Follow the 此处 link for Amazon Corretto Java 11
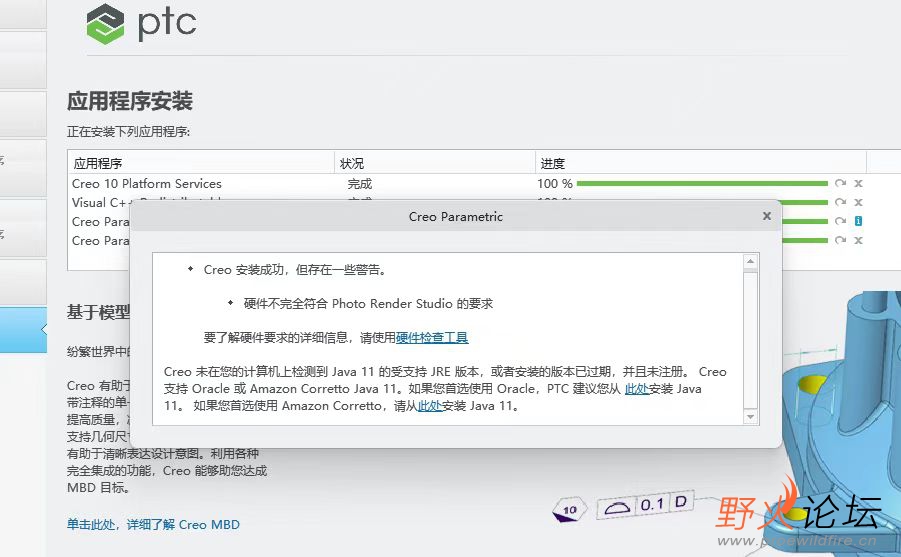The height and width of the screenshot is (557, 901). 430,406
